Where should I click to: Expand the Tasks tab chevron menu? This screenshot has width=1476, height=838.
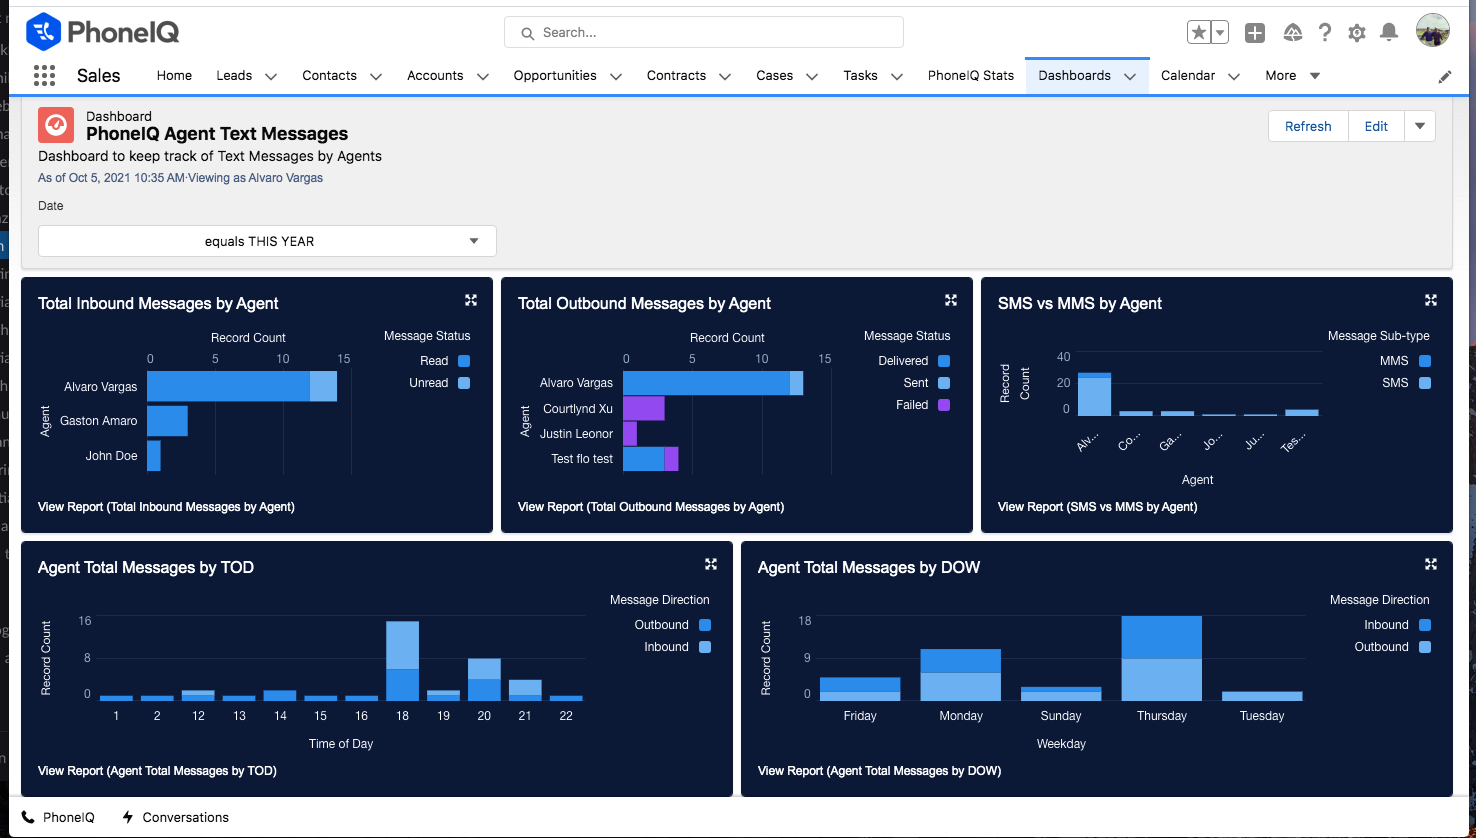tap(897, 76)
